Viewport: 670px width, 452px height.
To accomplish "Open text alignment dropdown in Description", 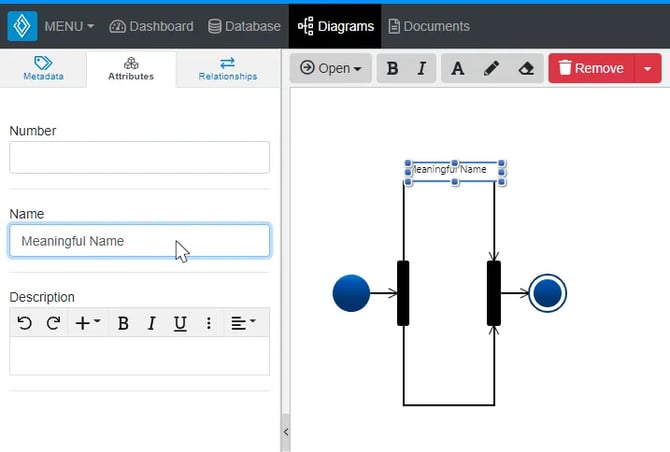I will point(243,323).
